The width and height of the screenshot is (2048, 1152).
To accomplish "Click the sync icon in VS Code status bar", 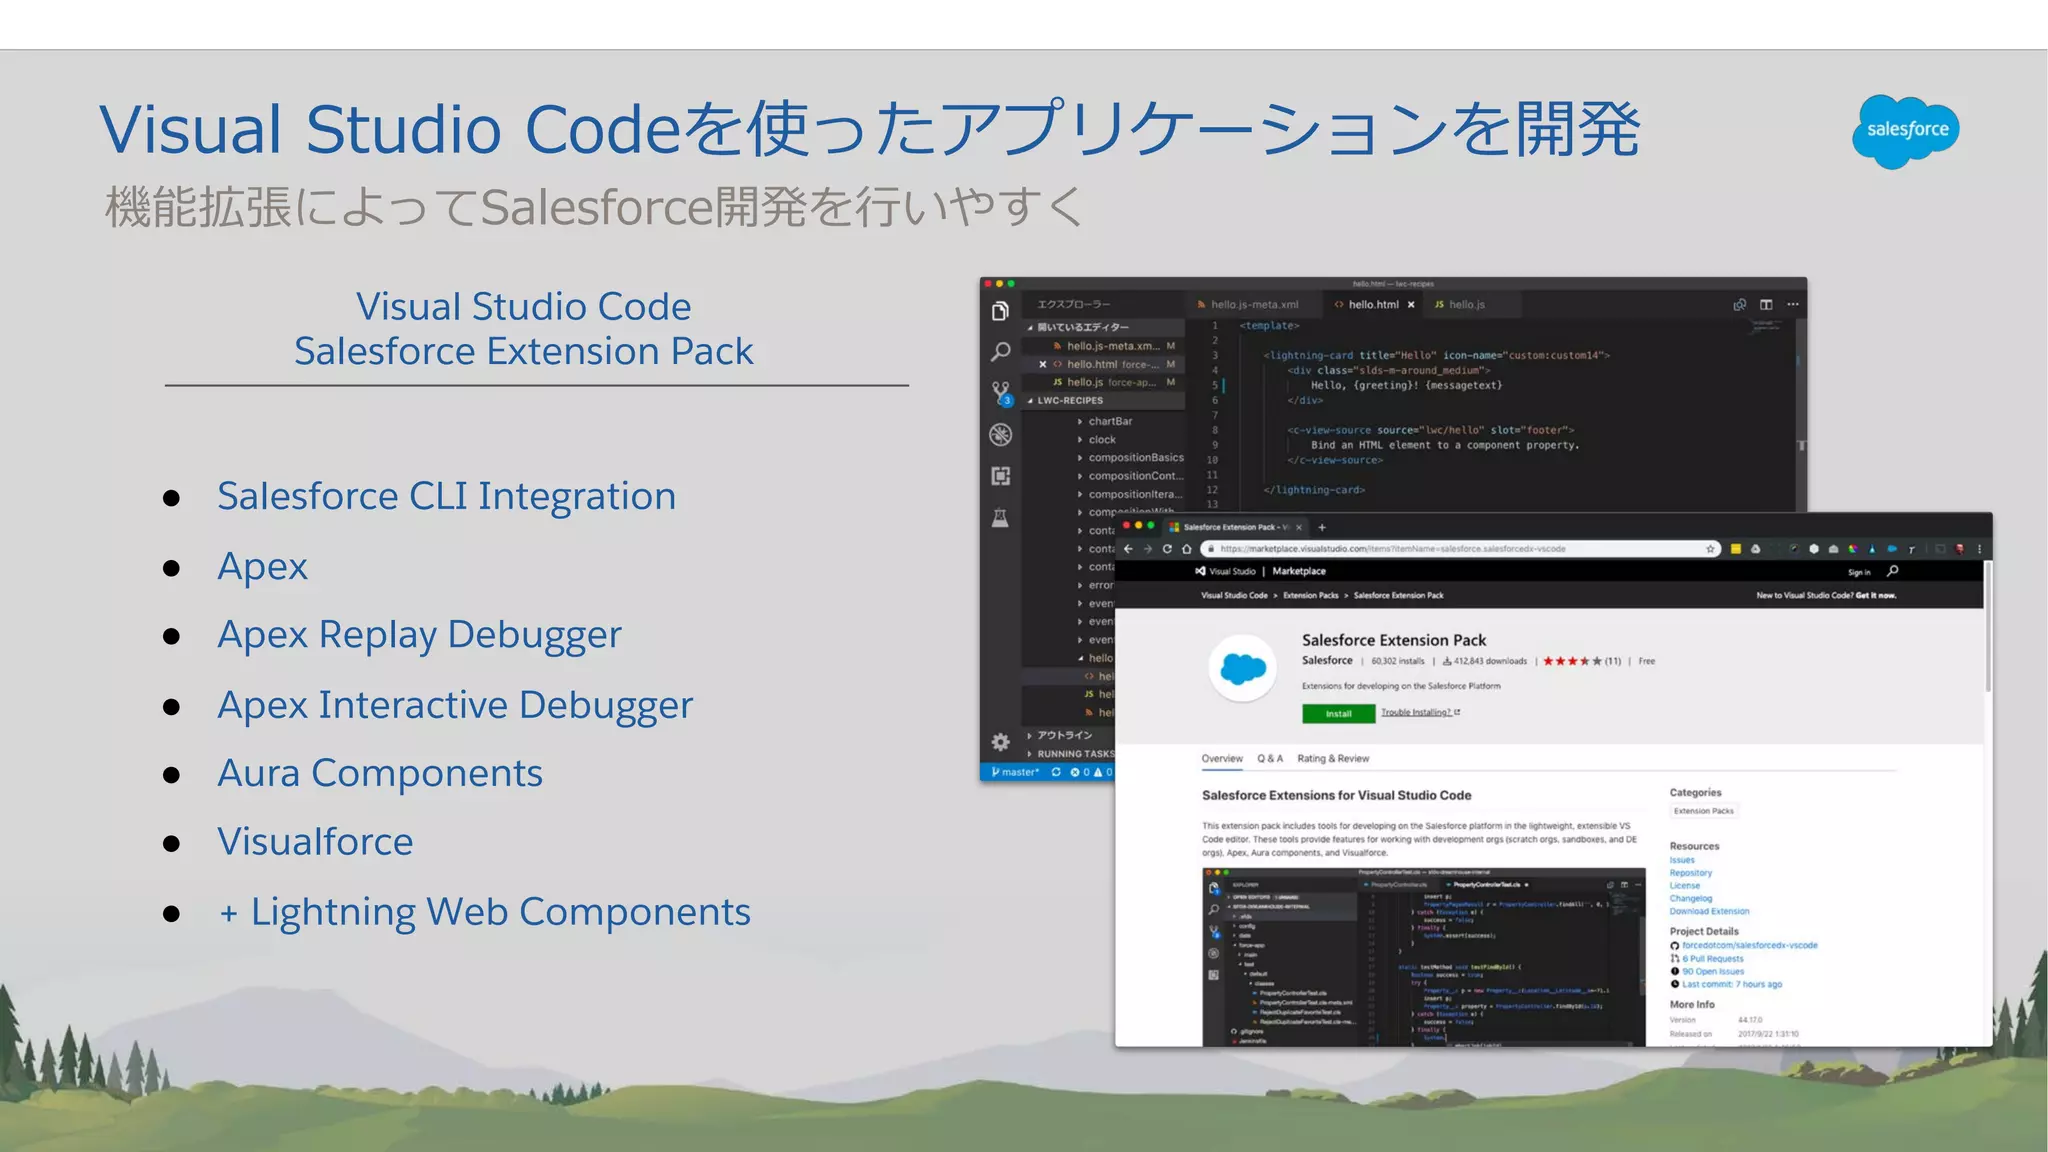I will (x=1056, y=772).
